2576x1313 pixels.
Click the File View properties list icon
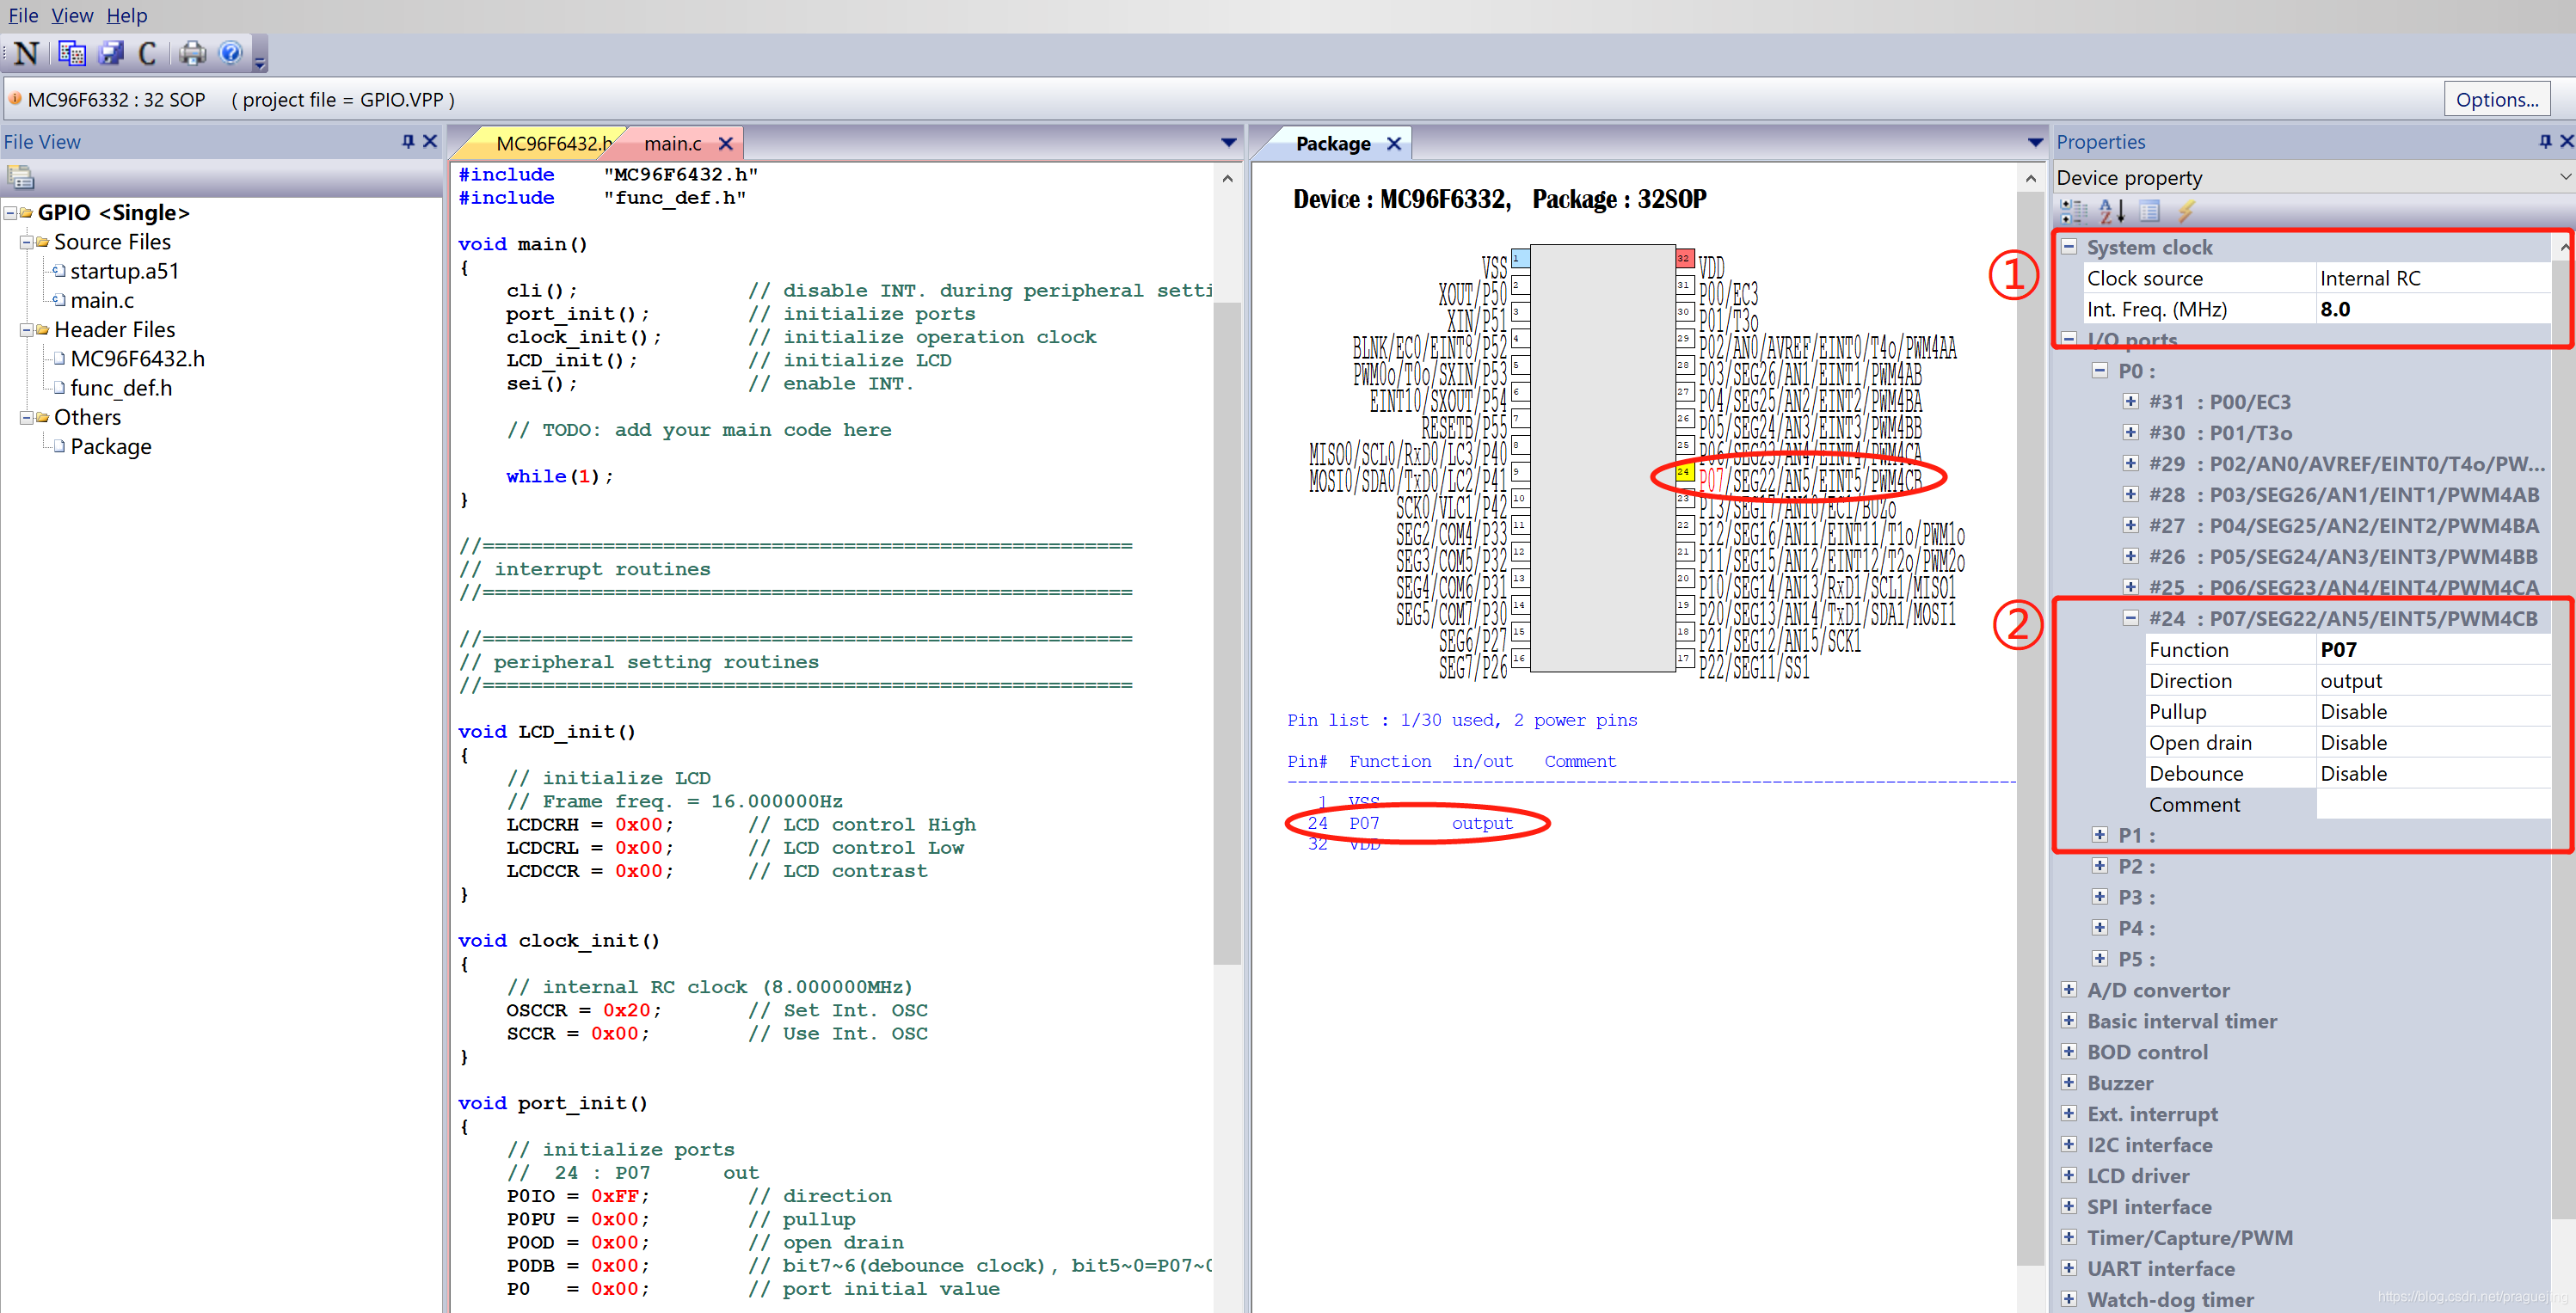click(x=21, y=178)
